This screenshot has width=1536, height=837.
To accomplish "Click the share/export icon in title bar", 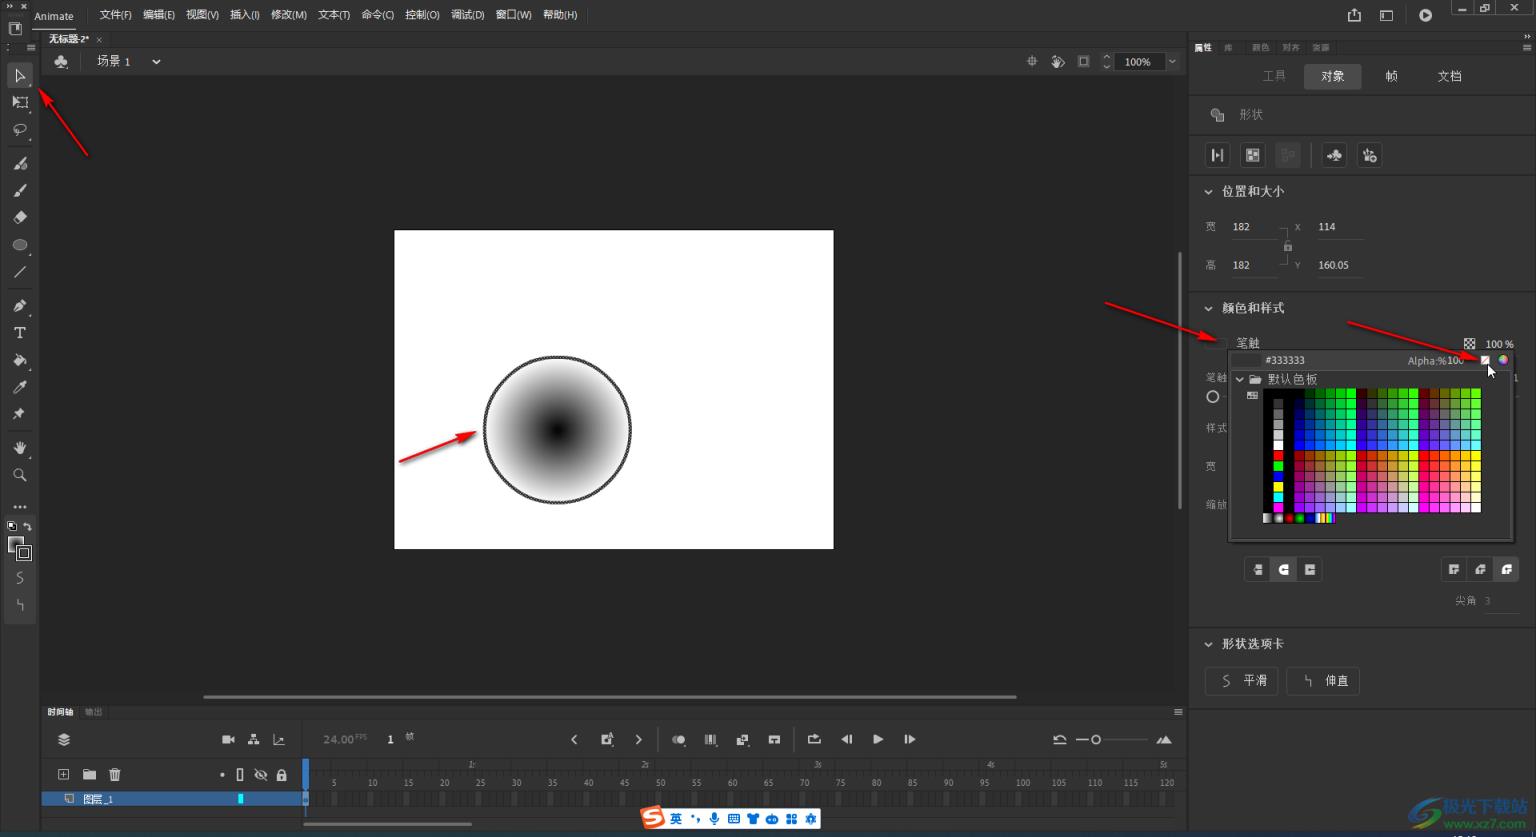I will pyautogui.click(x=1354, y=15).
